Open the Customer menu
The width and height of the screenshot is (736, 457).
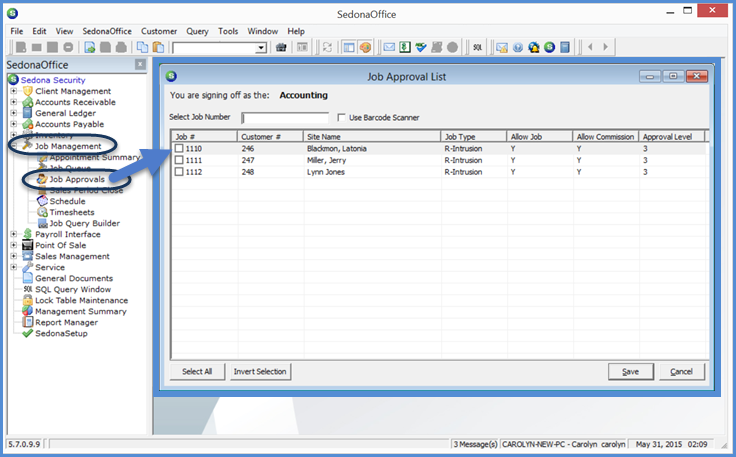[x=159, y=31]
